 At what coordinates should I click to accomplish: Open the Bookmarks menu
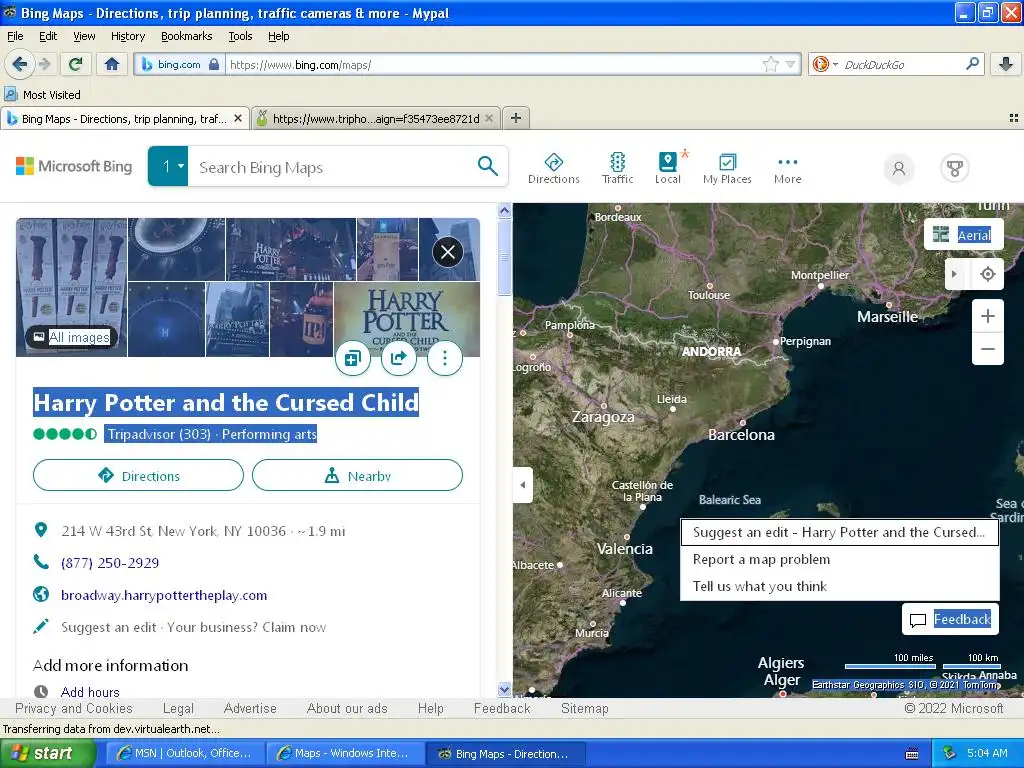point(187,36)
